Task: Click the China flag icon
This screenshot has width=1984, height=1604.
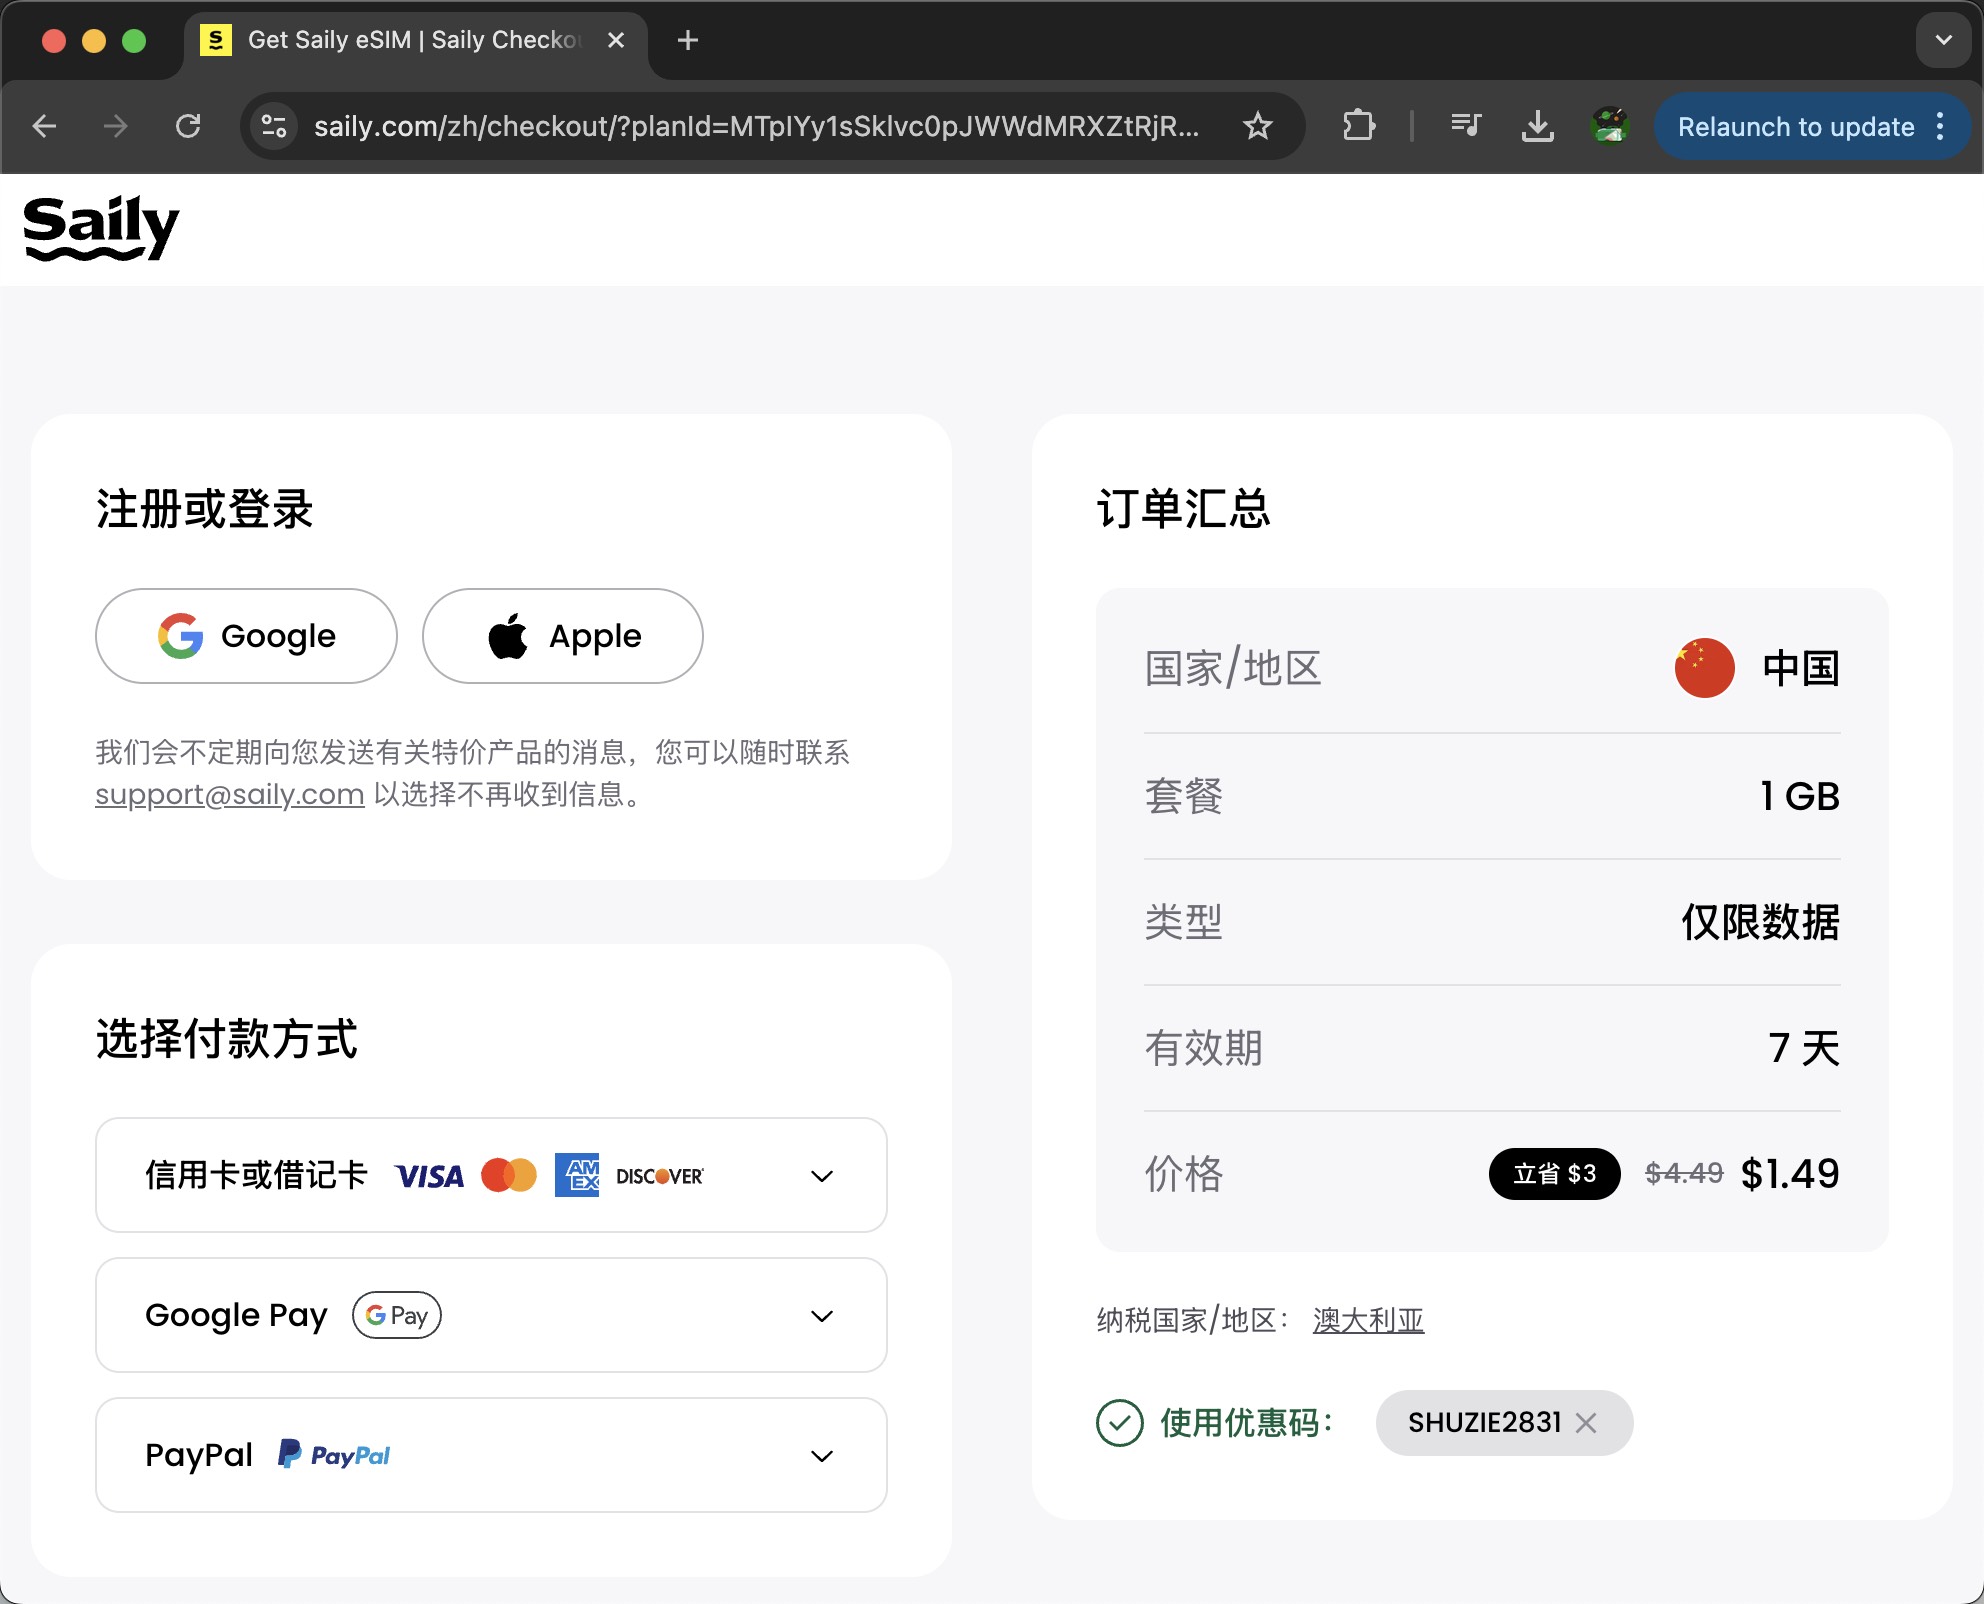Action: click(x=1704, y=668)
